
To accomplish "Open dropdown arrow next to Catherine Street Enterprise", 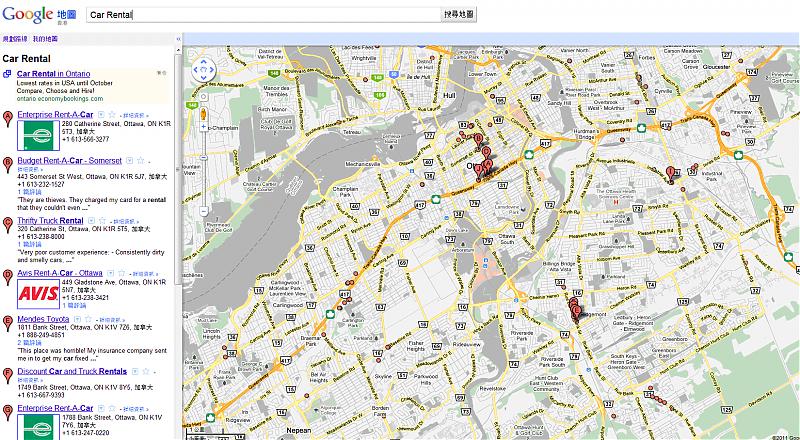I will [x=101, y=115].
